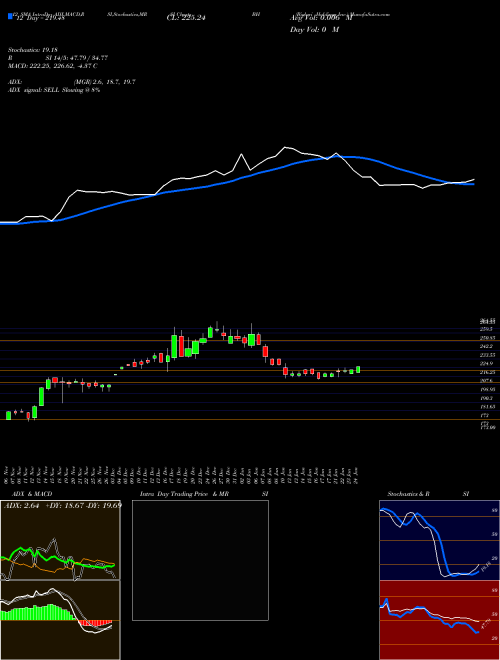Click the empty intraday trading price chart box
Image resolution: width=500 pixels, height=660 pixels.
[x=200, y=560]
